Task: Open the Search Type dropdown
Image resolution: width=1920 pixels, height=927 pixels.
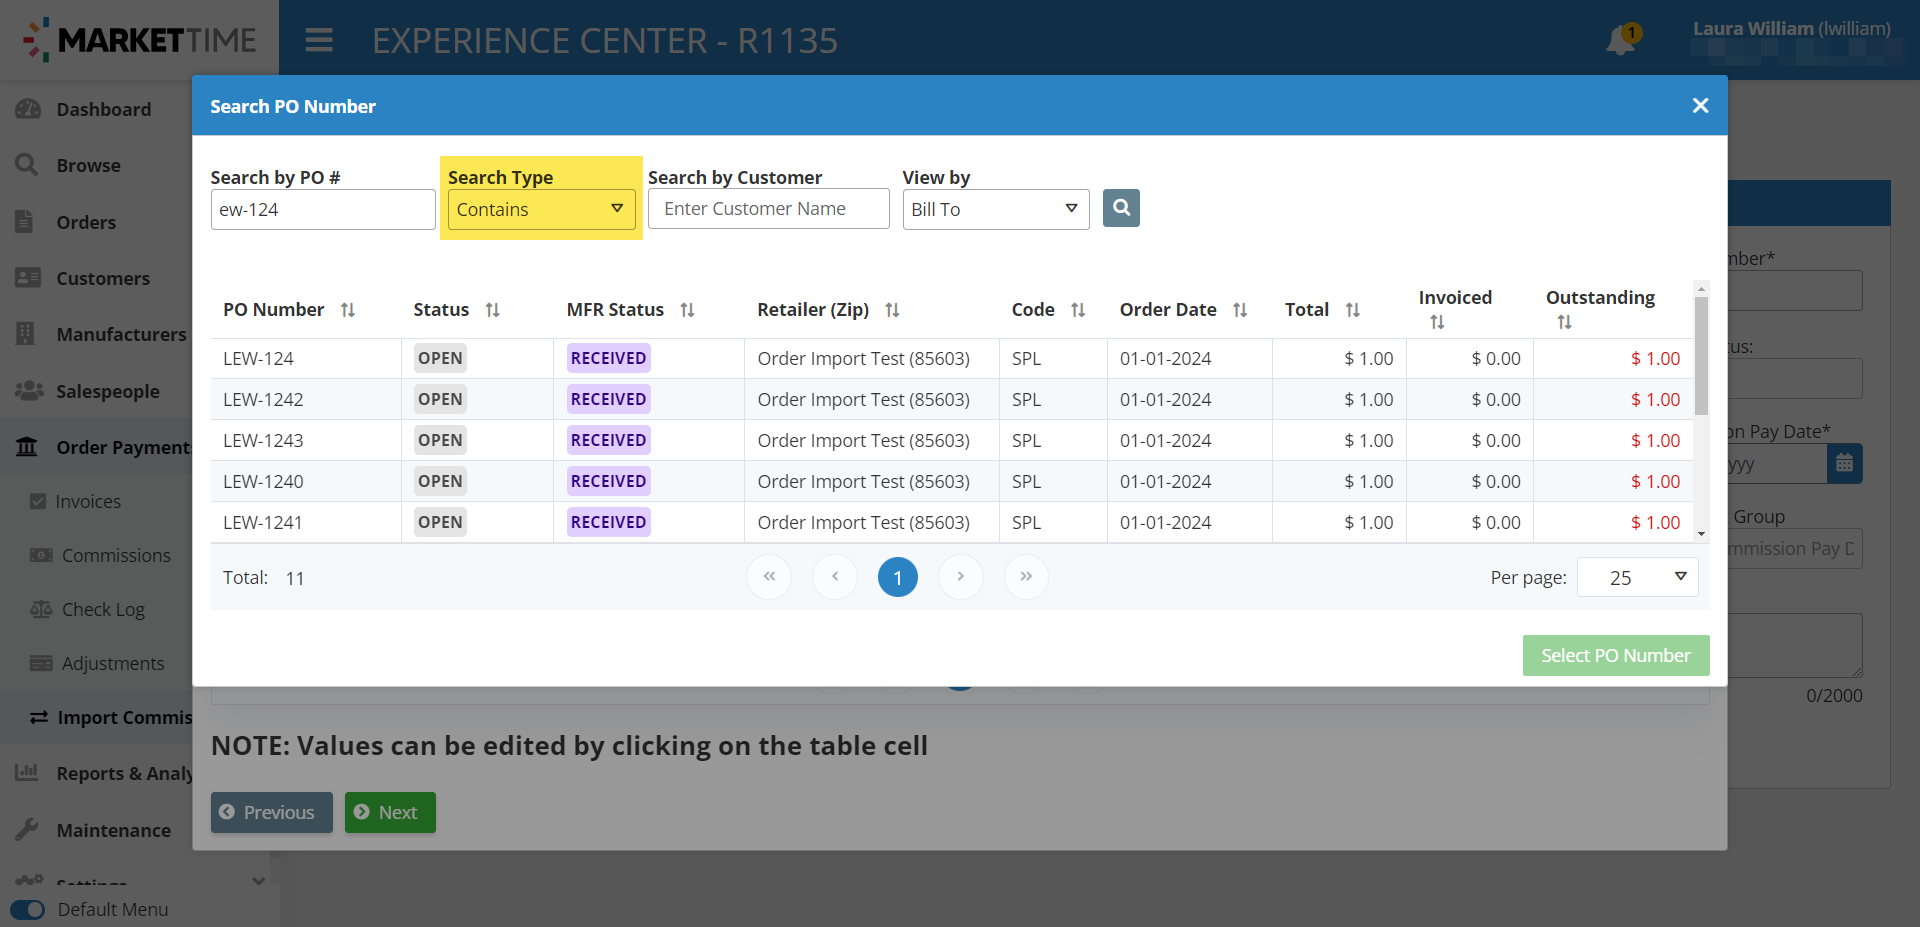Action: pyautogui.click(x=541, y=210)
